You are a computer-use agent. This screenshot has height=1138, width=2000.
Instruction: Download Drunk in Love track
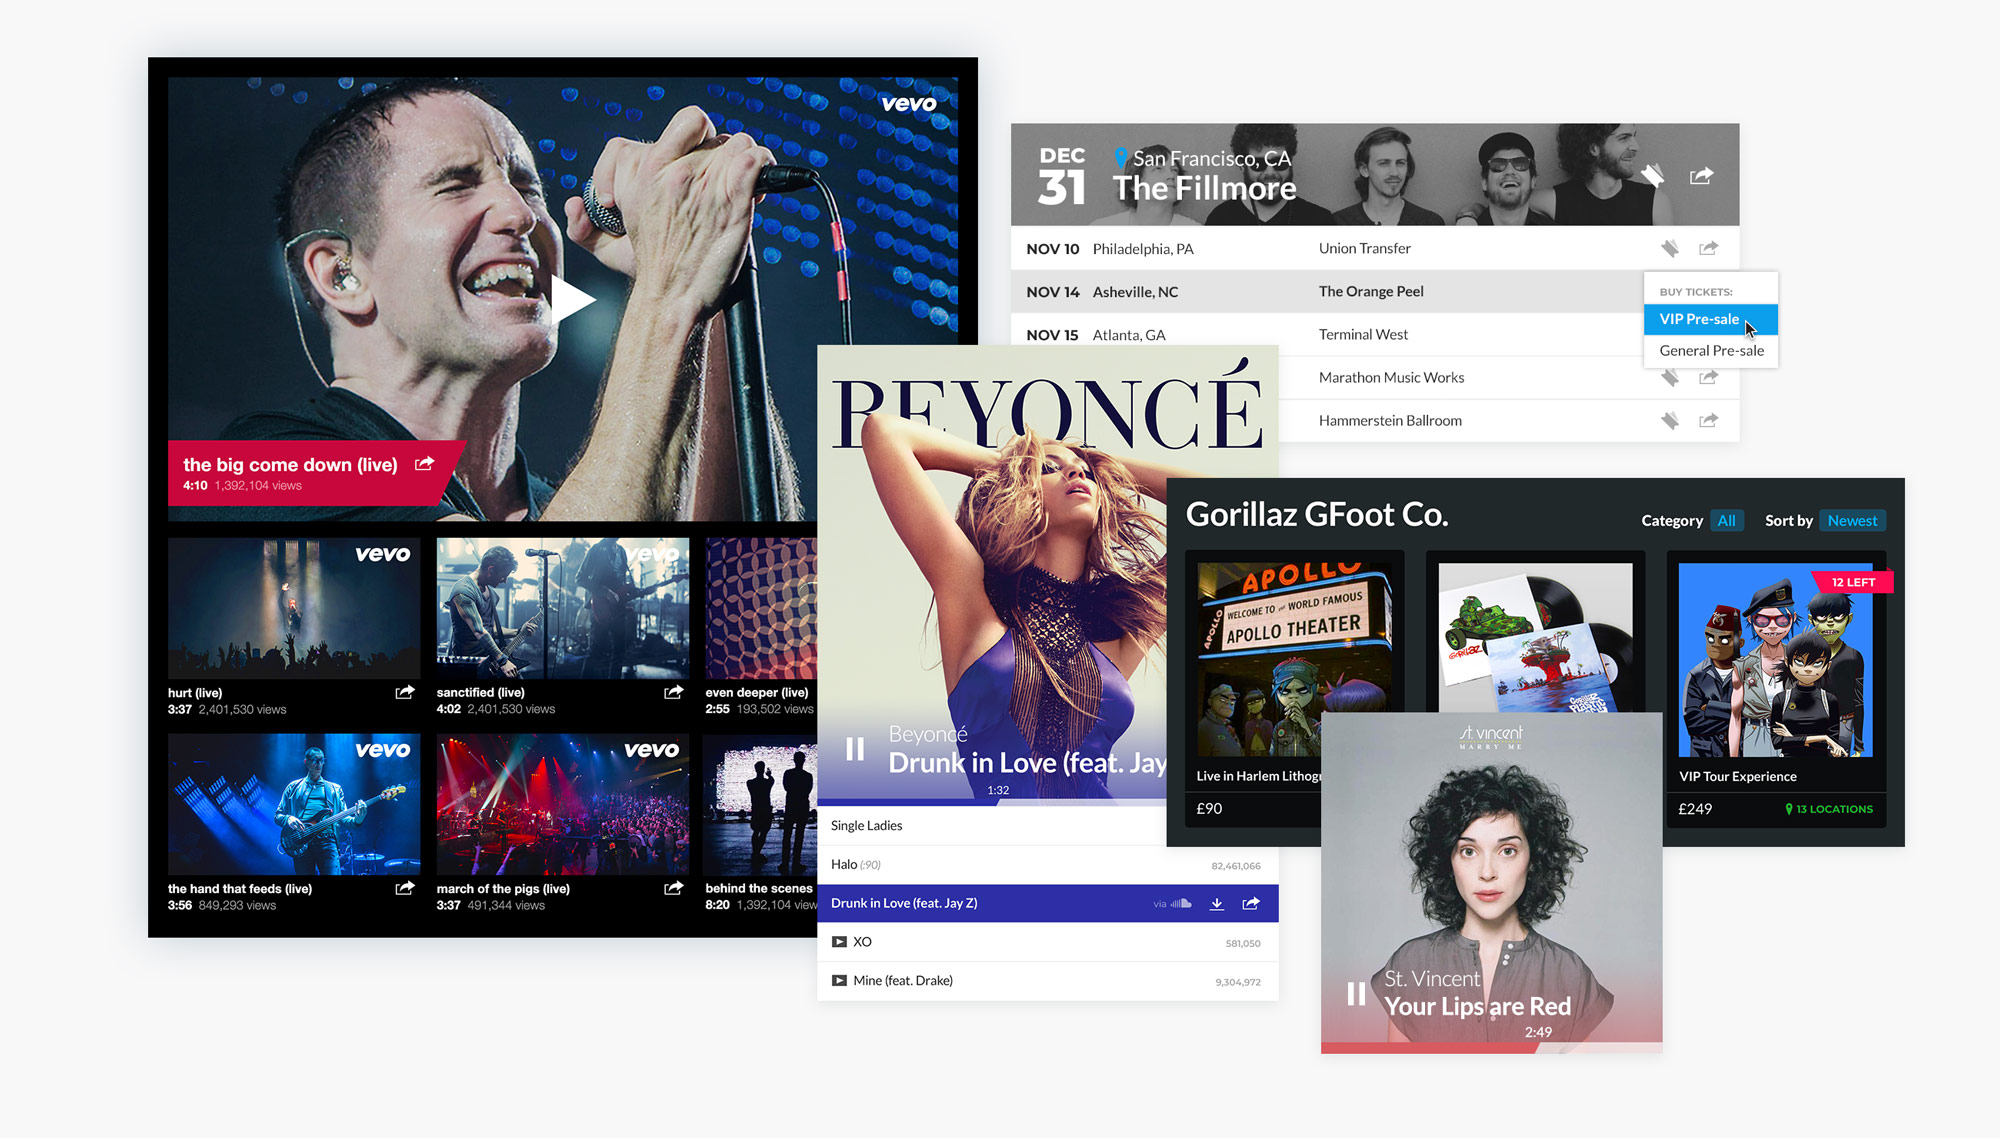(1217, 904)
